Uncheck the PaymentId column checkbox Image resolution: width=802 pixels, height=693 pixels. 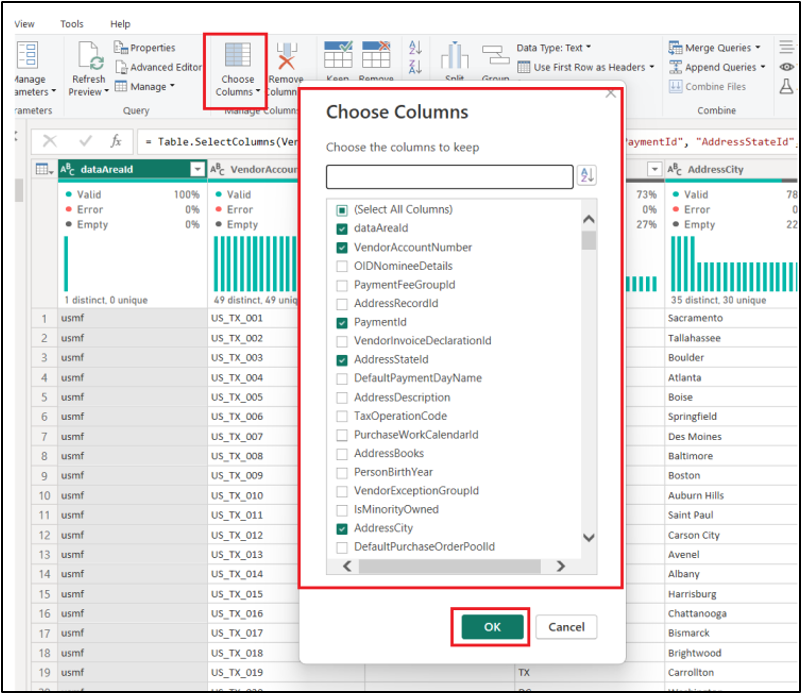342,322
